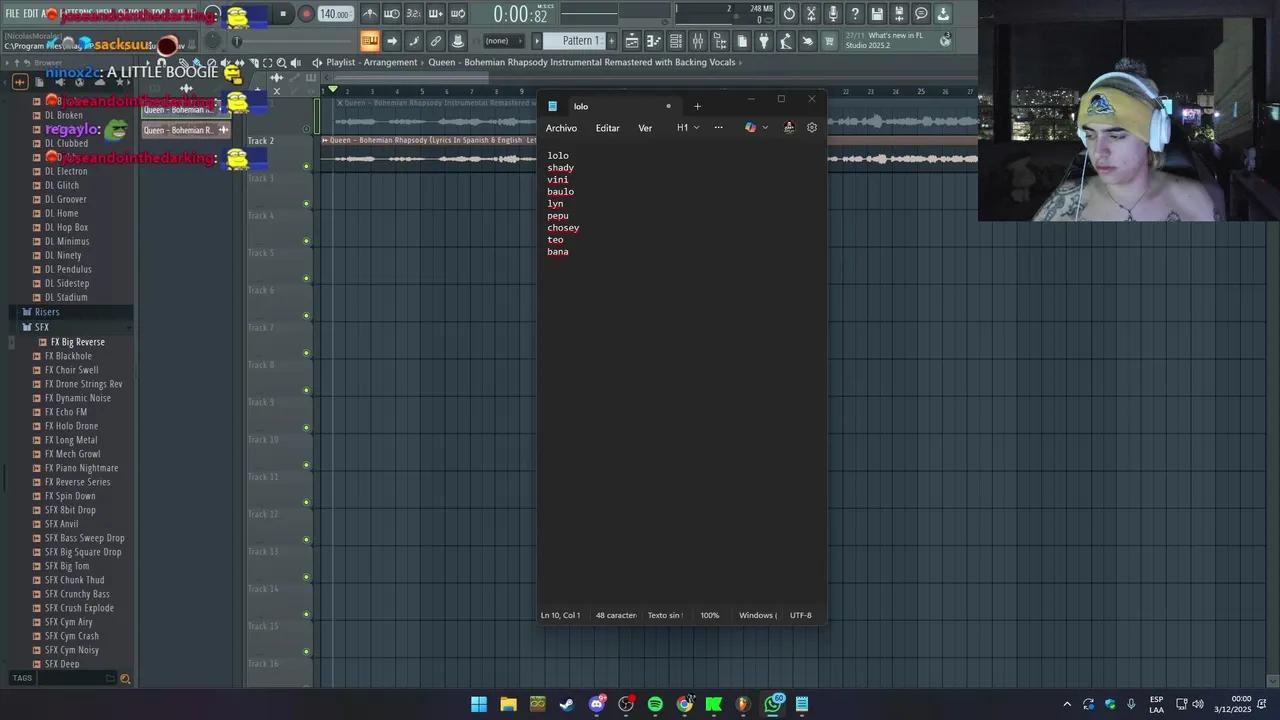Open Notepad more options ellipsis
This screenshot has width=1280, height=720.
click(718, 128)
